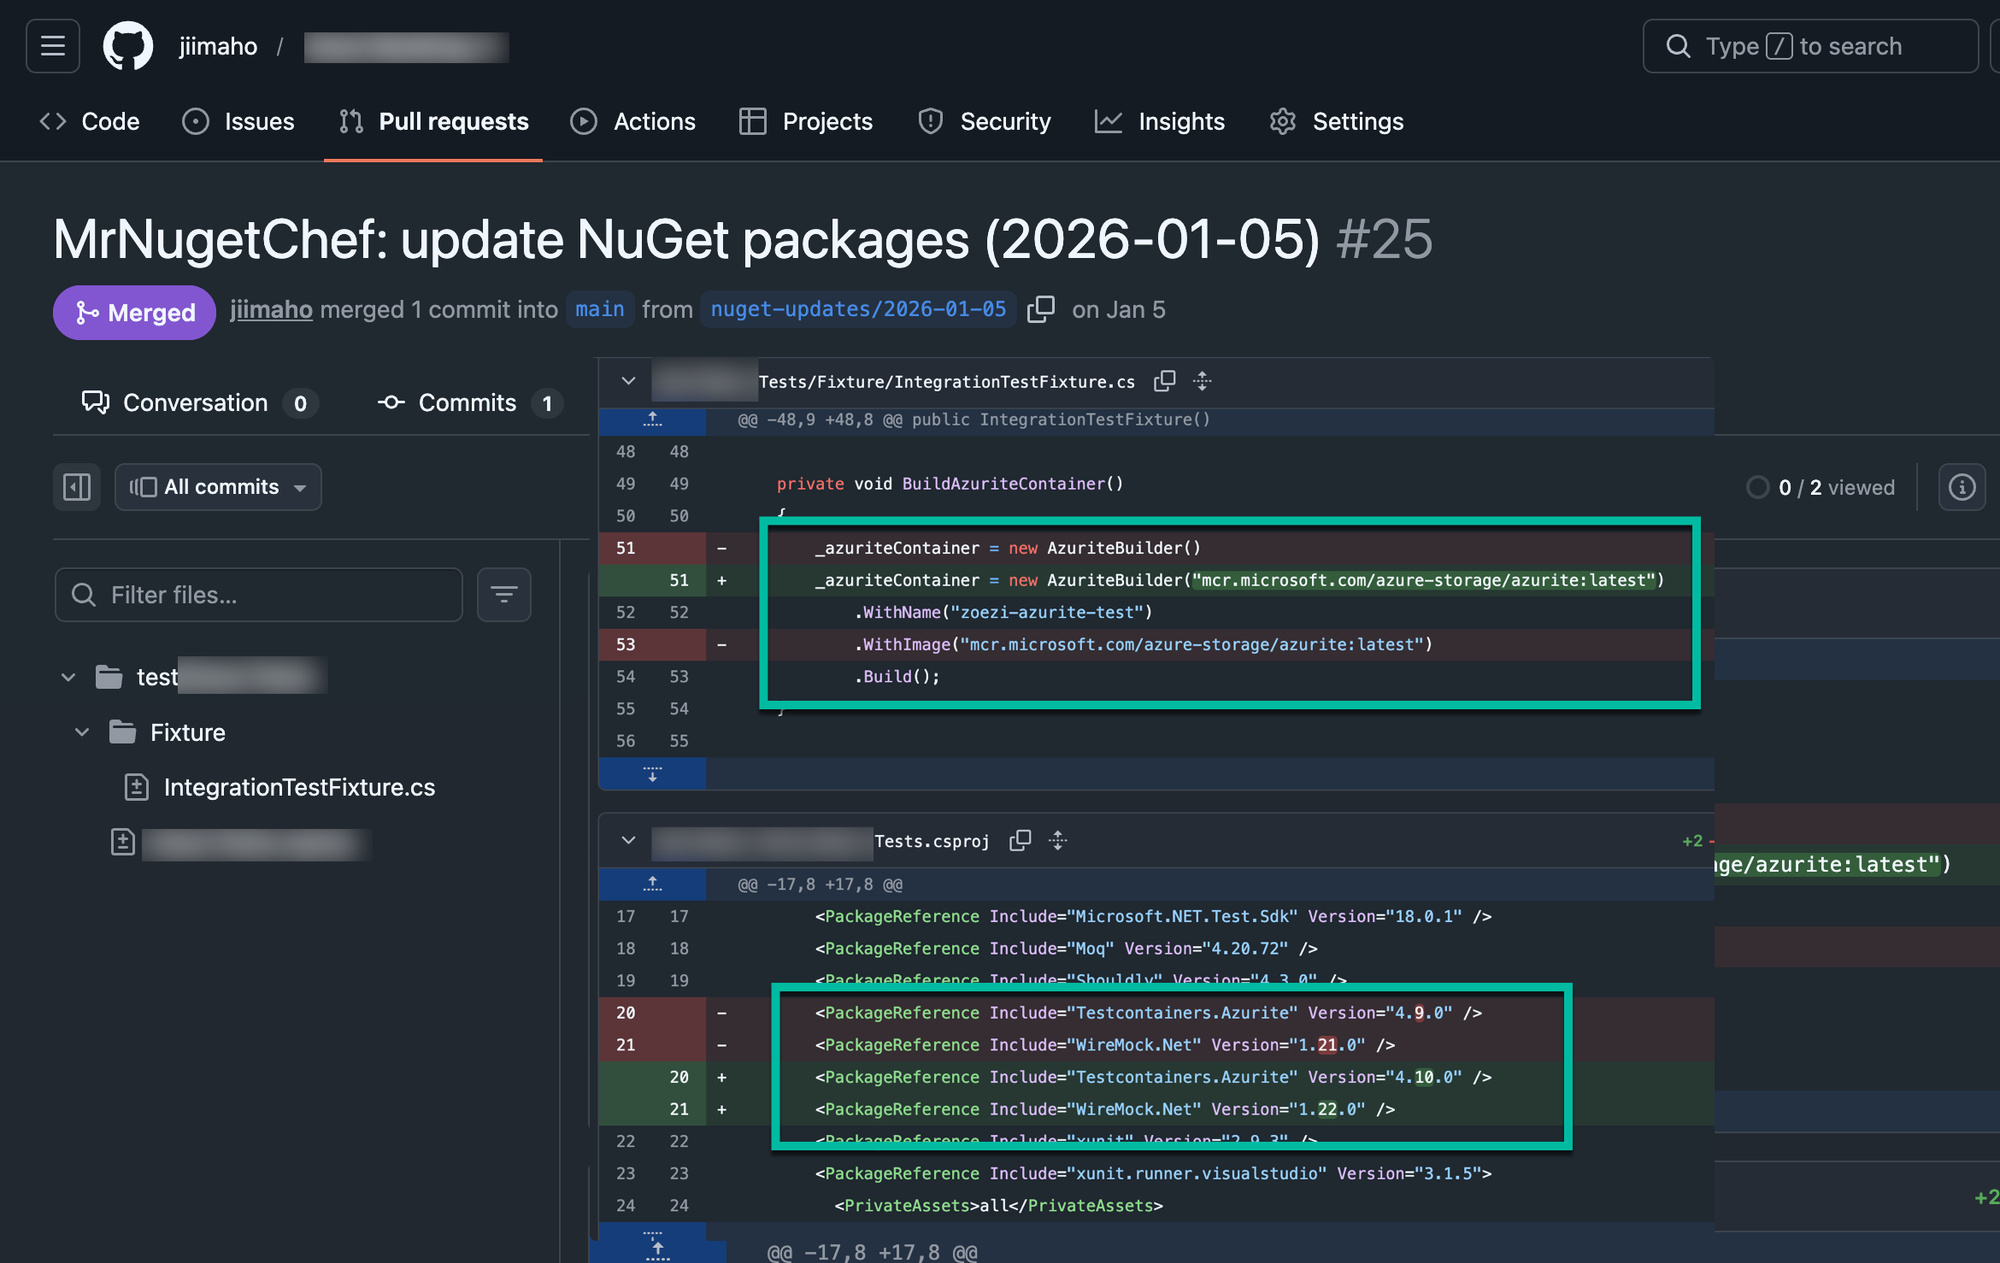Toggle the file tree sidebar panel

click(x=77, y=487)
